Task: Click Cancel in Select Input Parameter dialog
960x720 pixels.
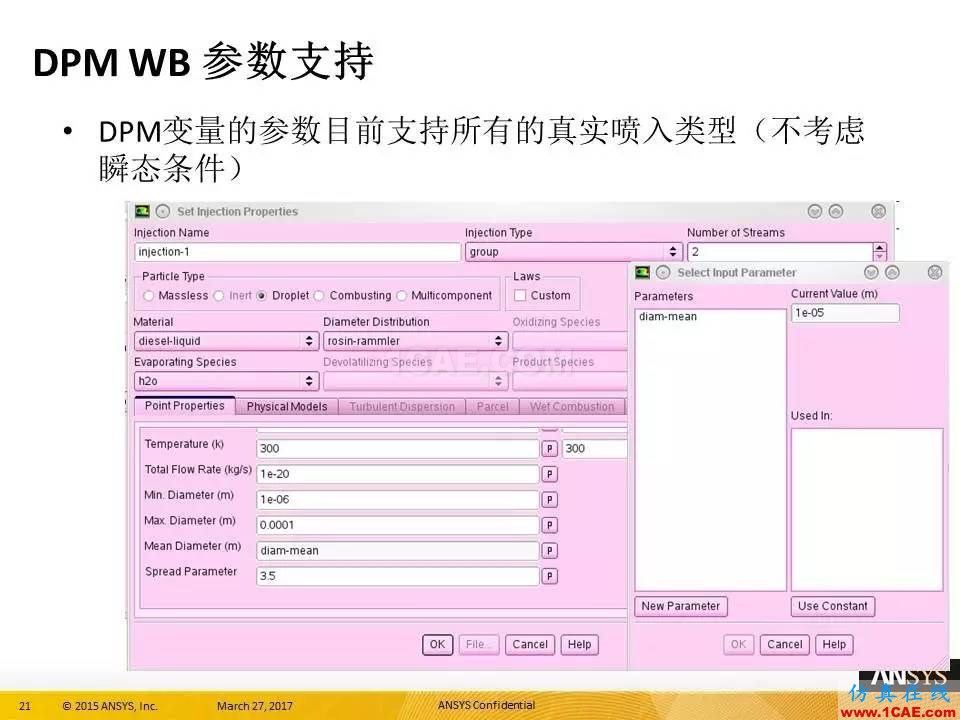Action: tap(785, 645)
